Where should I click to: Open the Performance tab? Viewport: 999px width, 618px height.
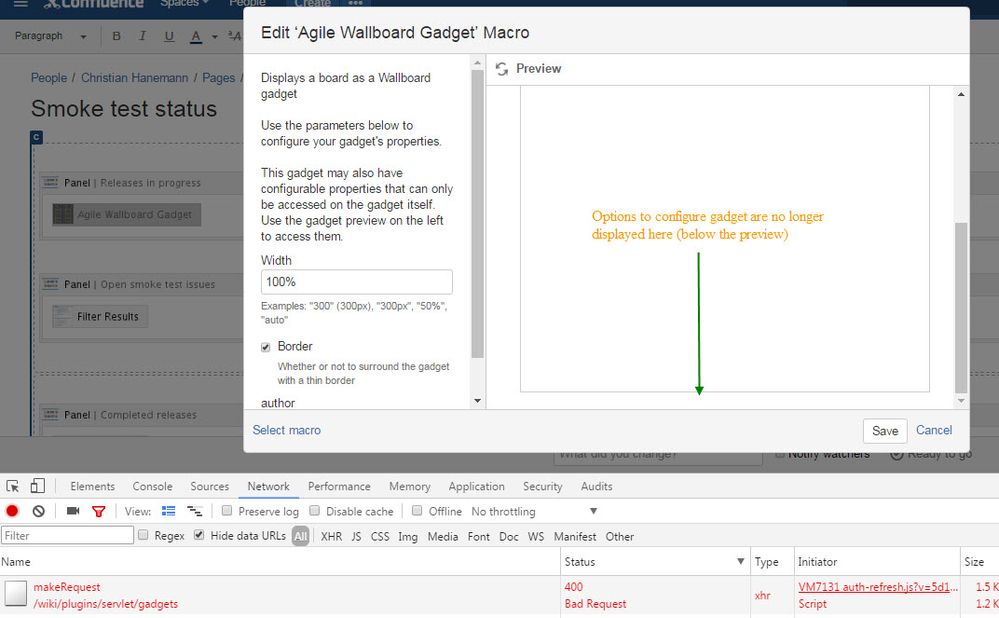coord(339,486)
